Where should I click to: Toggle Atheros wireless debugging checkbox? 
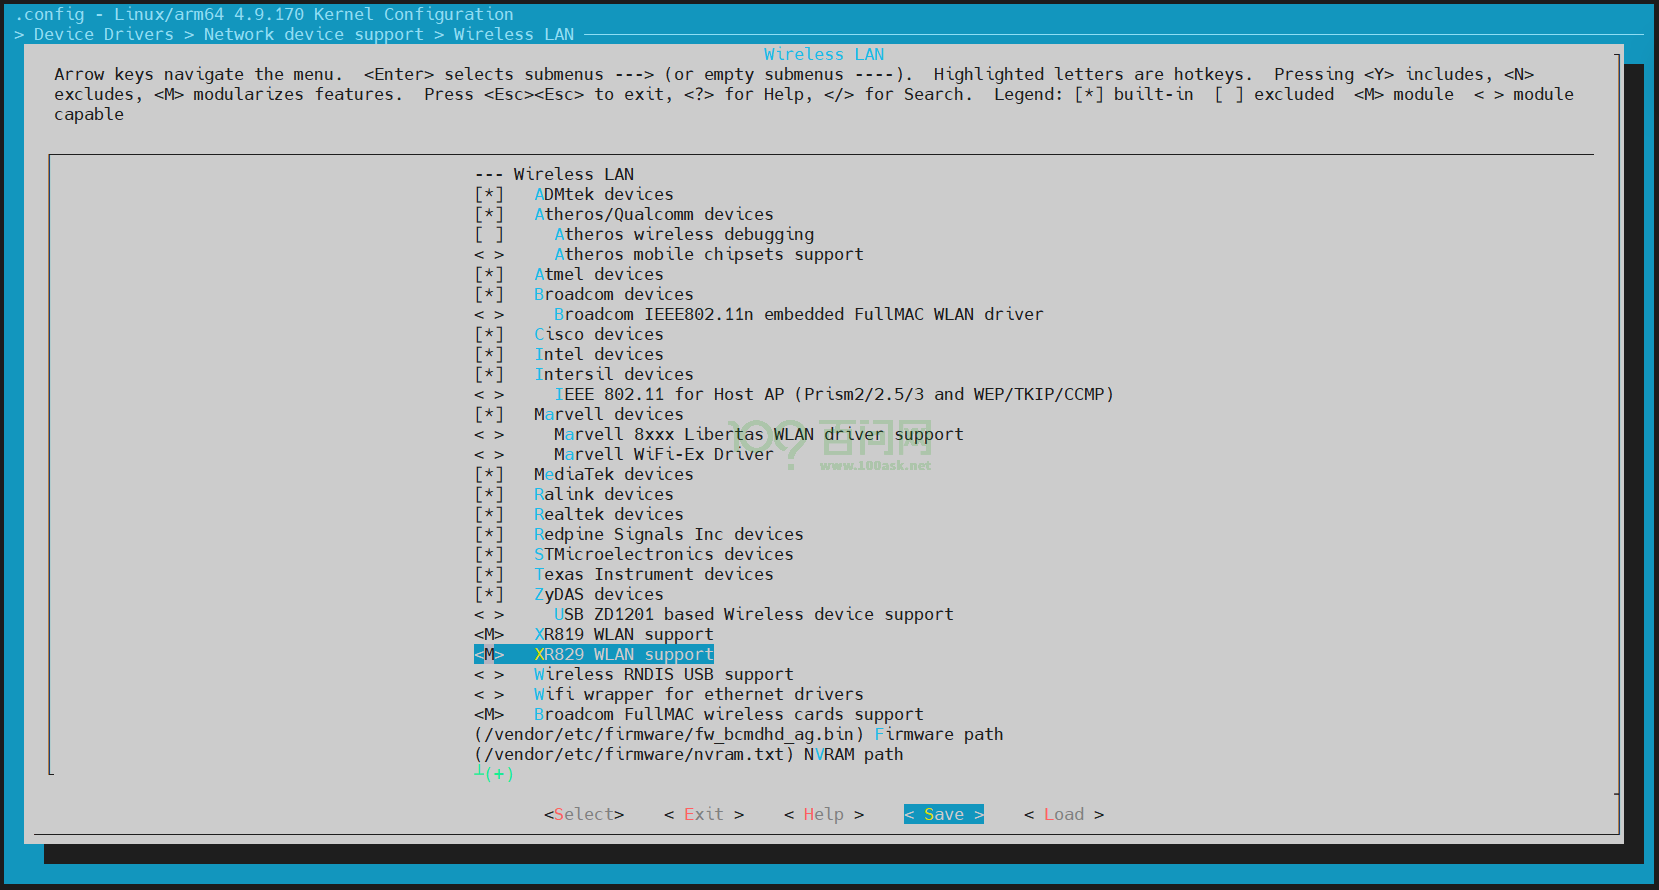pyautogui.click(x=489, y=234)
